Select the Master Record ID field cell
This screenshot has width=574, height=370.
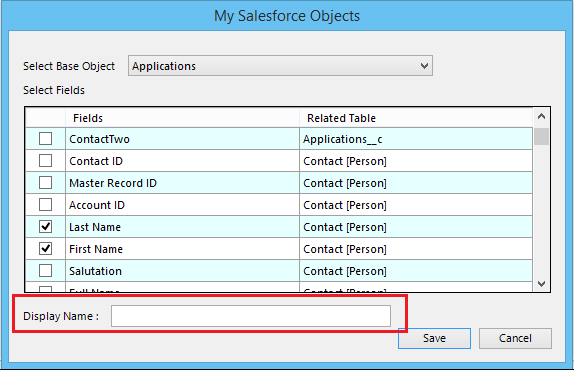182,183
